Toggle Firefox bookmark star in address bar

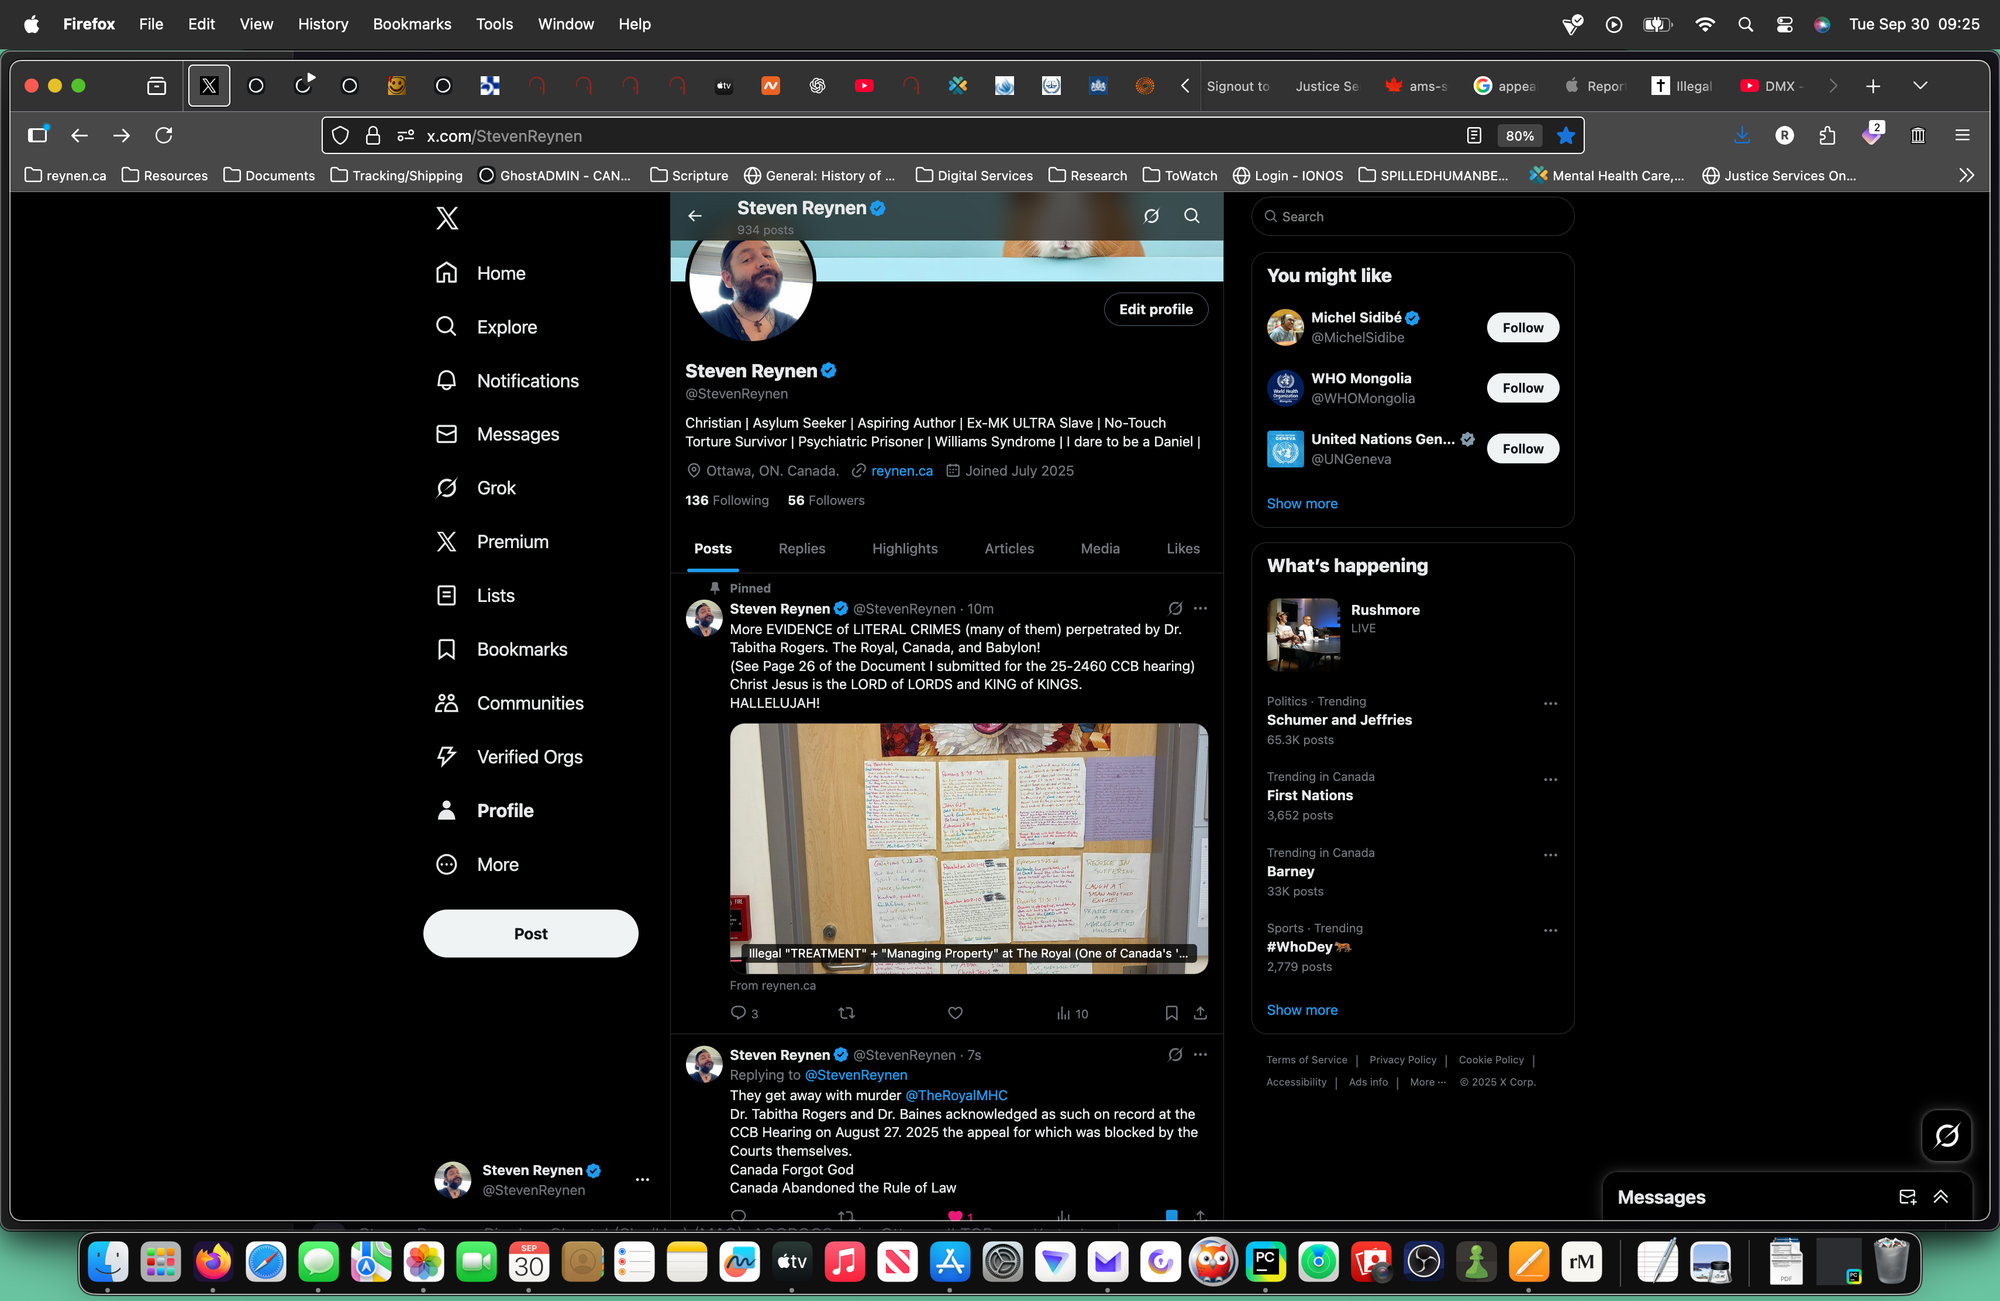1566,136
